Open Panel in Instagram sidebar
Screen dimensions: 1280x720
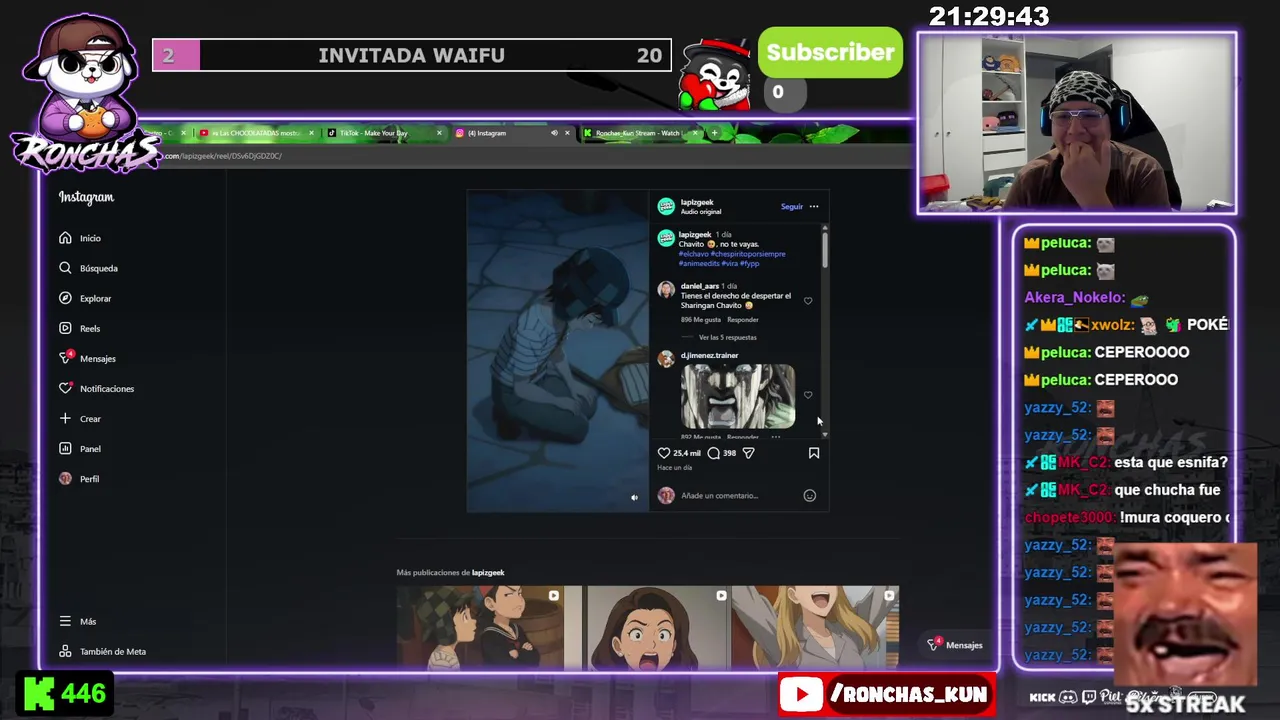tap(80, 448)
